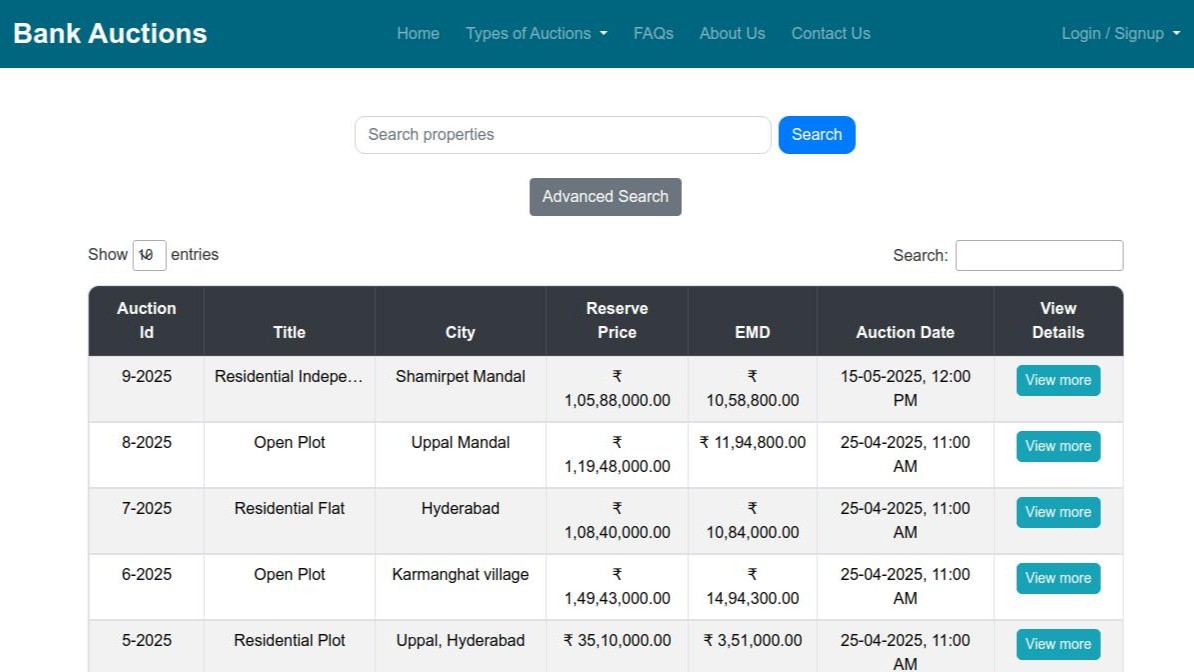The height and width of the screenshot is (672, 1194).
Task: Click the Bank Auctions site logo
Action: click(110, 33)
